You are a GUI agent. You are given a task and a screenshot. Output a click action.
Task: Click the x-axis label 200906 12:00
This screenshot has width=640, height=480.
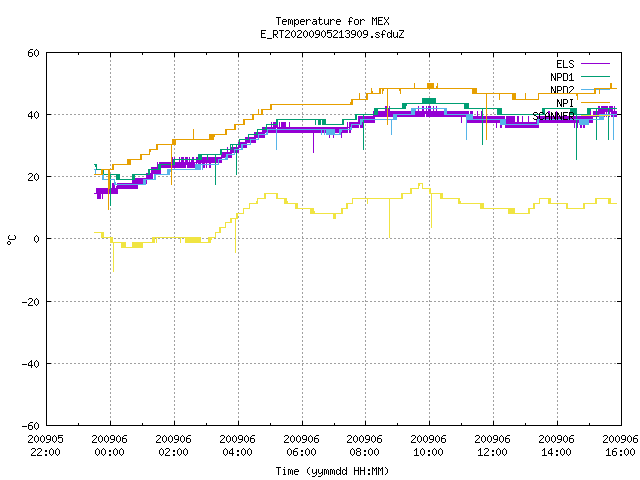tap(493, 446)
